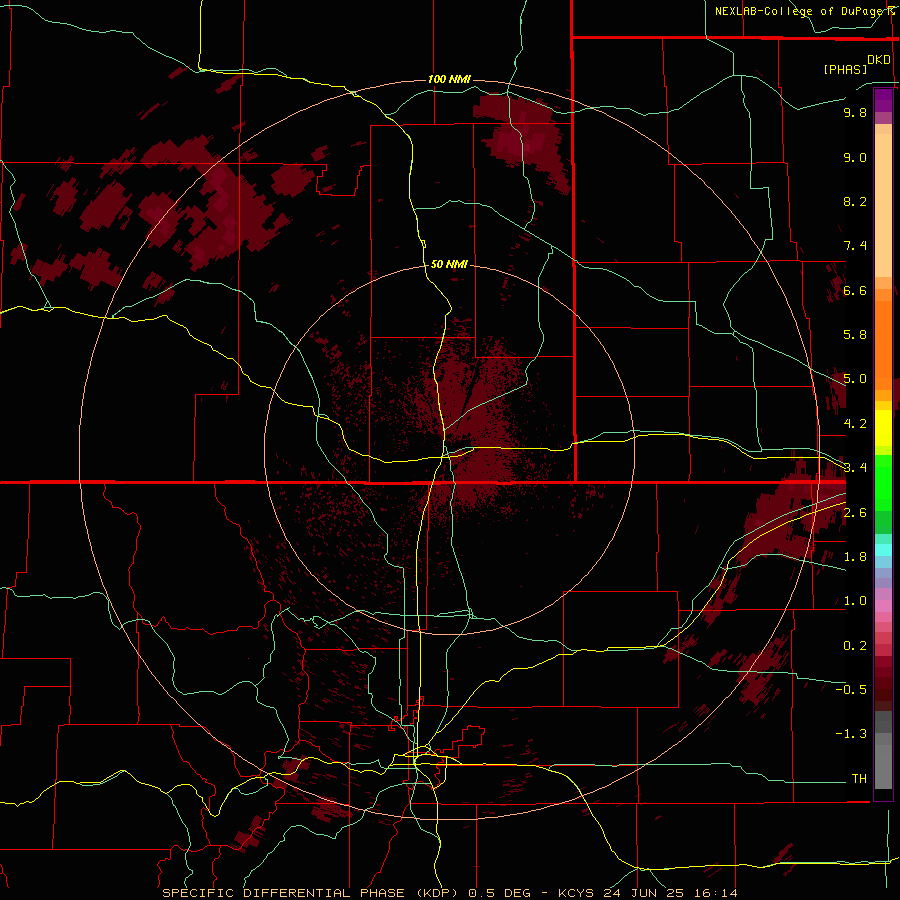The height and width of the screenshot is (900, 900).
Task: Click the 1.0 scale value
Action: (855, 601)
